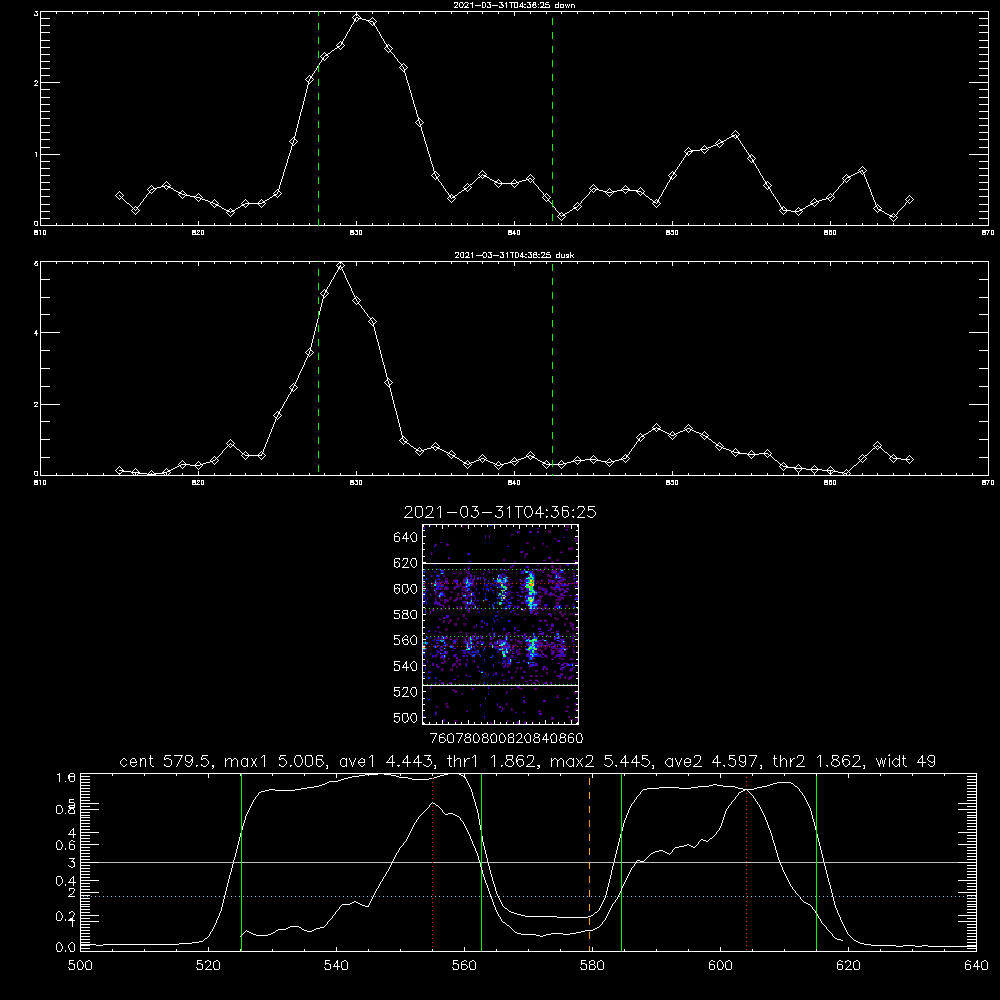
Task: Click the dusk plot title text
Action: click(514, 255)
